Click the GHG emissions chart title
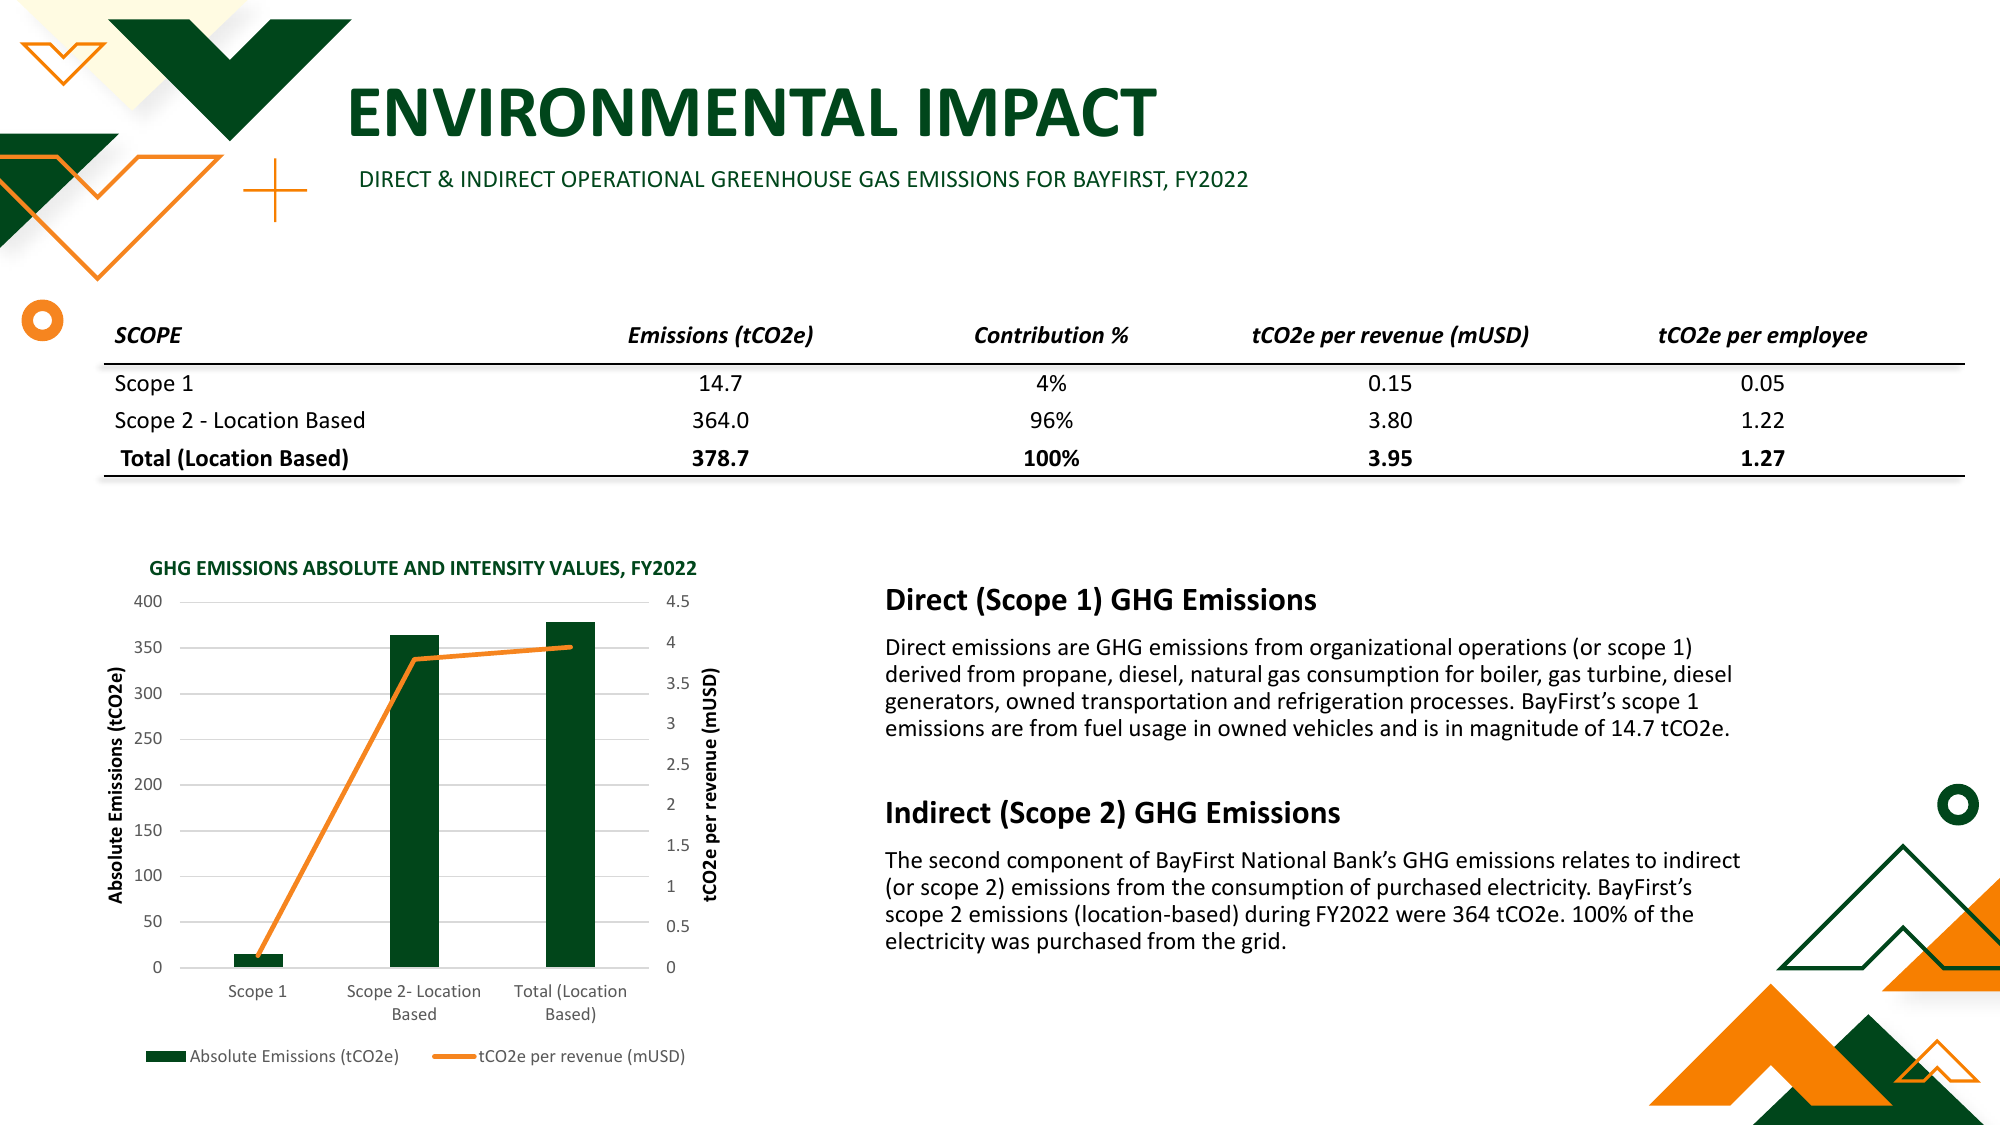The image size is (2000, 1125). click(423, 569)
